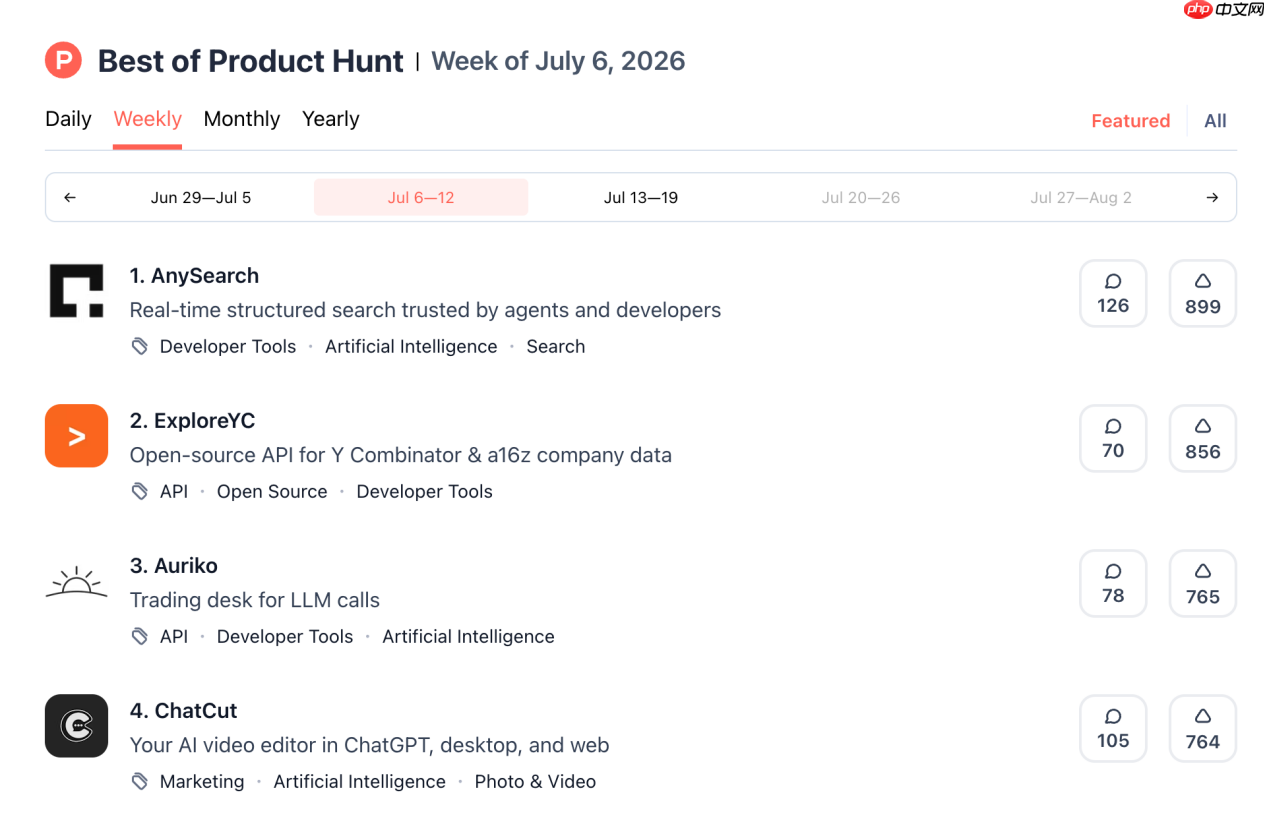Open the 2. ExploreYC title link
The width and height of the screenshot is (1265, 832).
192,421
